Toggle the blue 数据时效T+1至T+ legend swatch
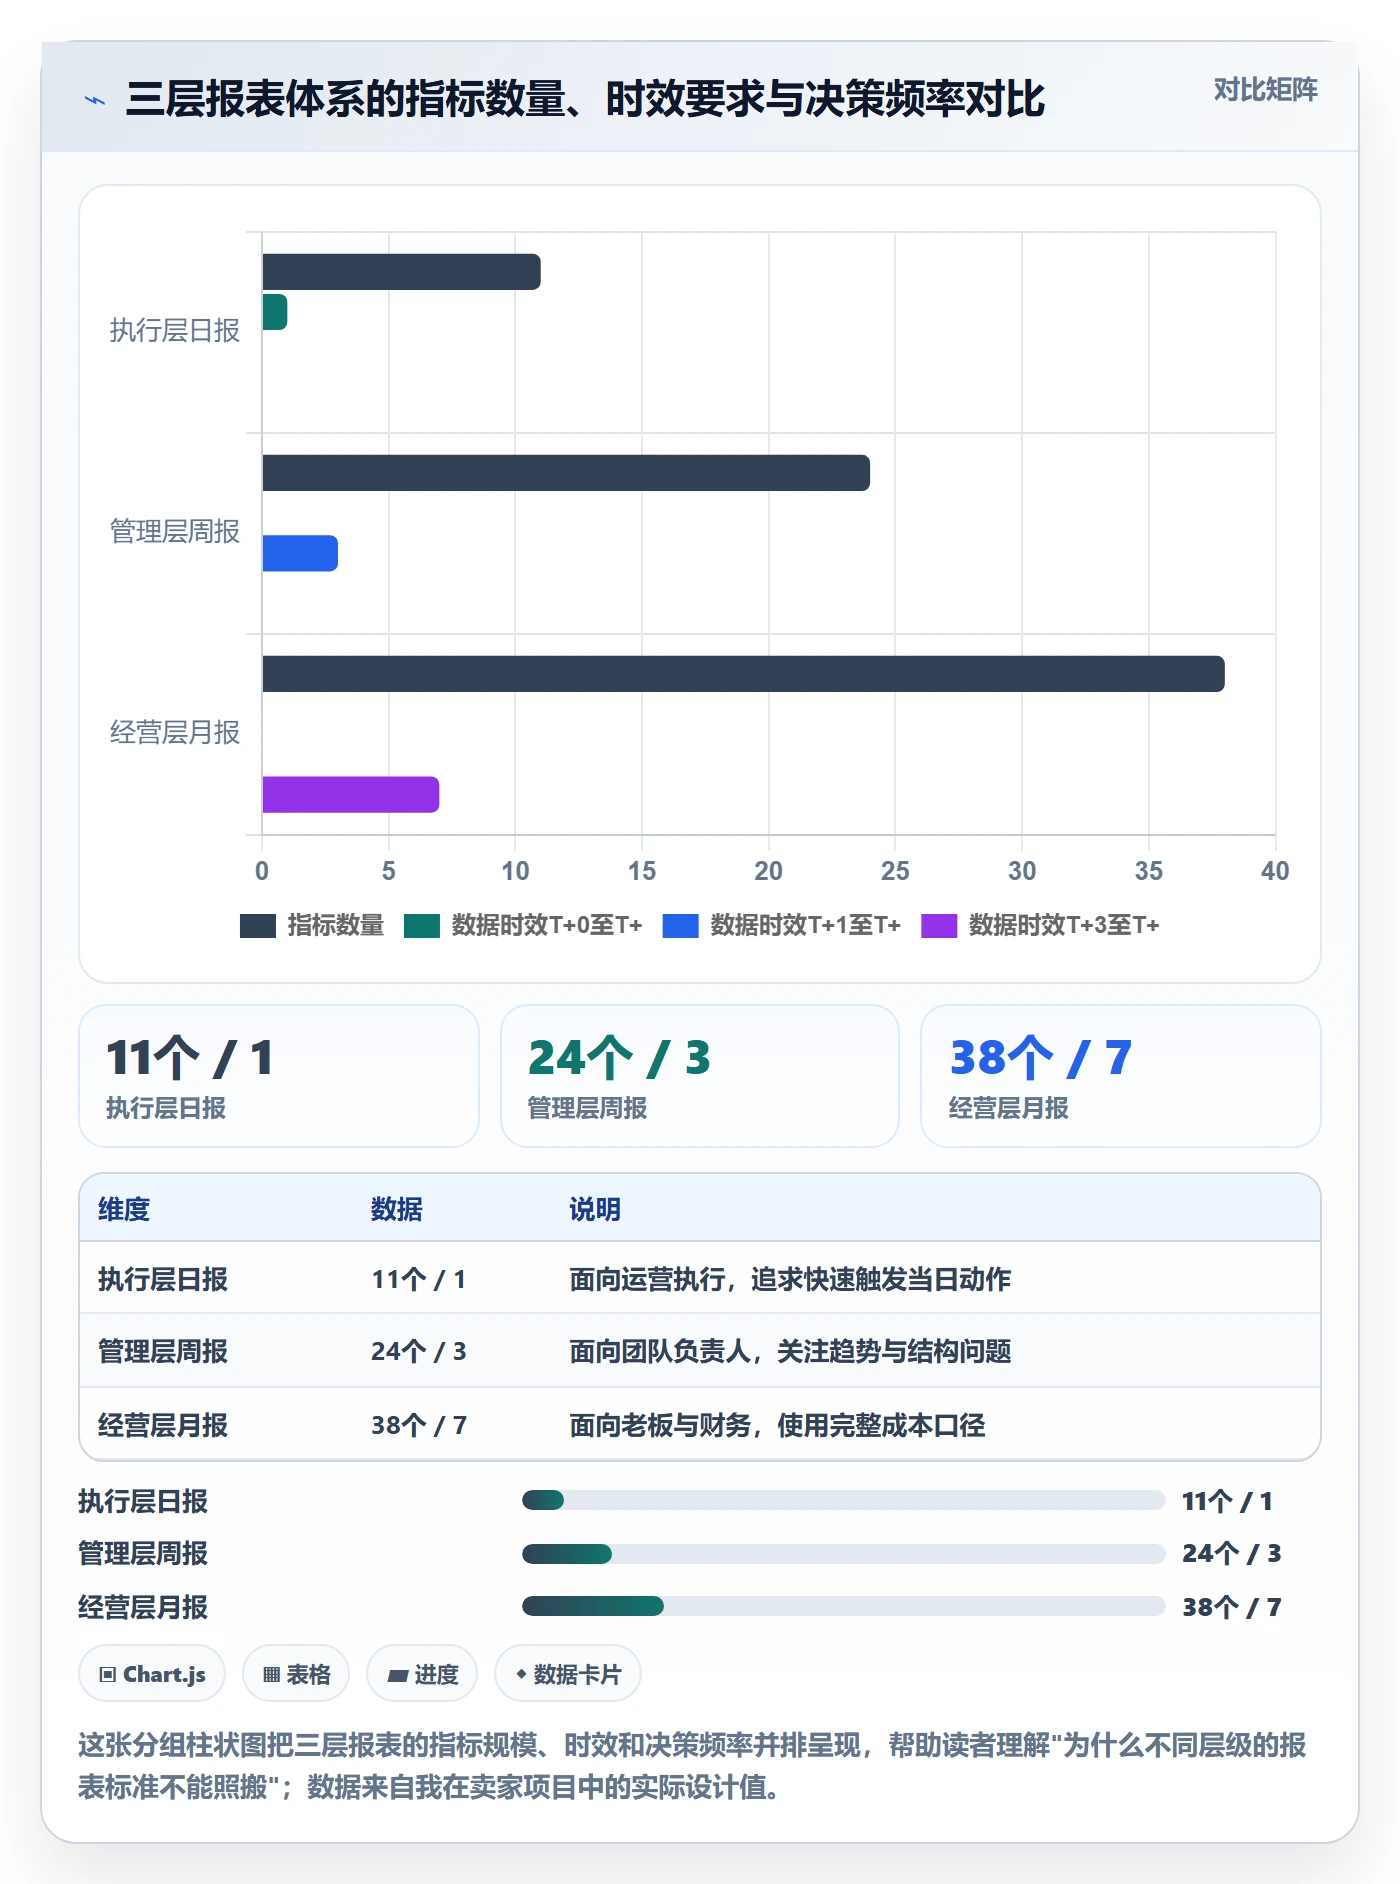This screenshot has height=1884, width=1400. [x=681, y=926]
